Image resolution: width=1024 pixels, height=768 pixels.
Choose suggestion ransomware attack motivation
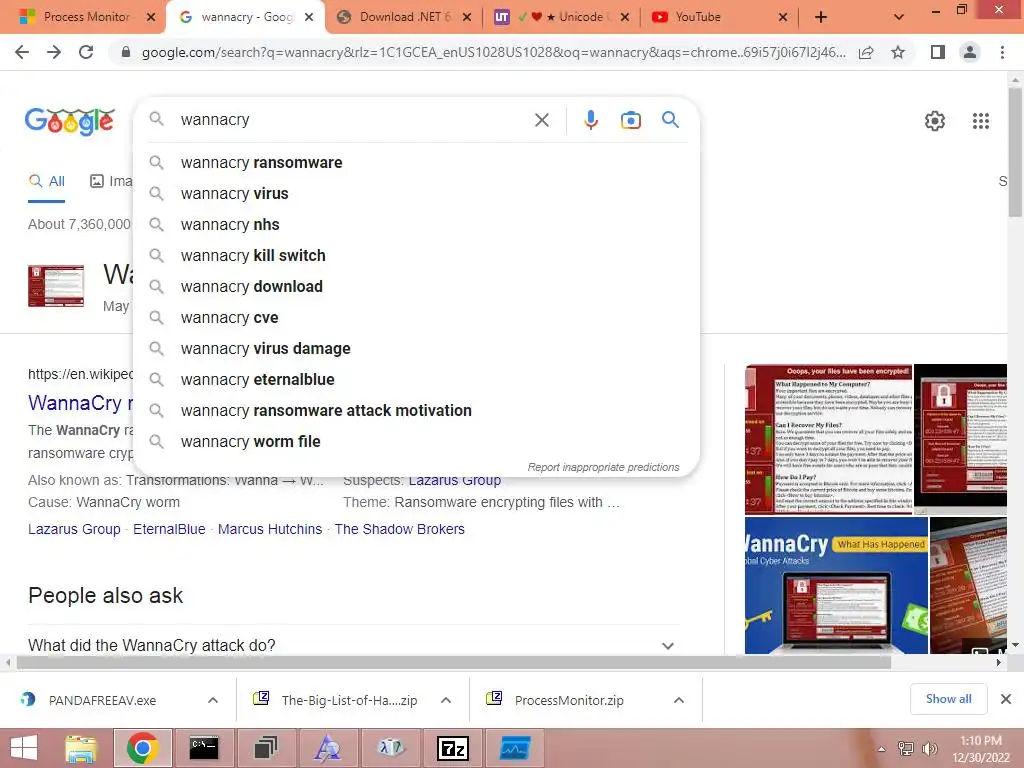coord(417,411)
